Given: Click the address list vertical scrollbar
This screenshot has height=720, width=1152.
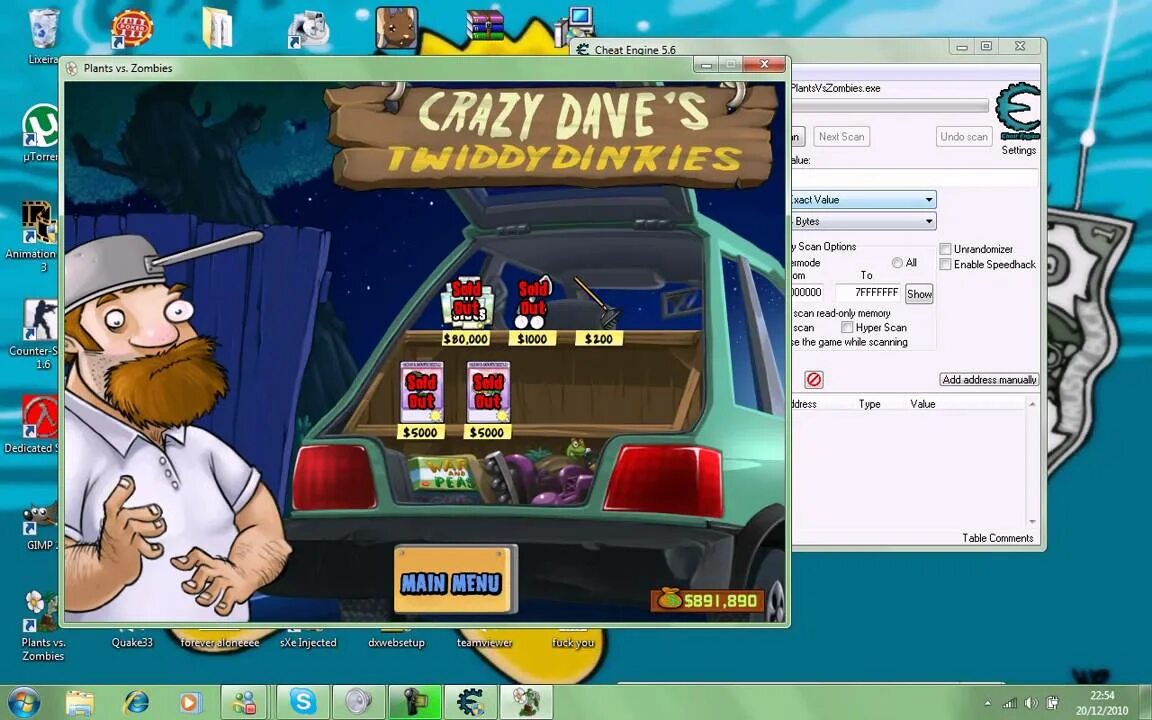Looking at the screenshot, I should pos(1032,463).
